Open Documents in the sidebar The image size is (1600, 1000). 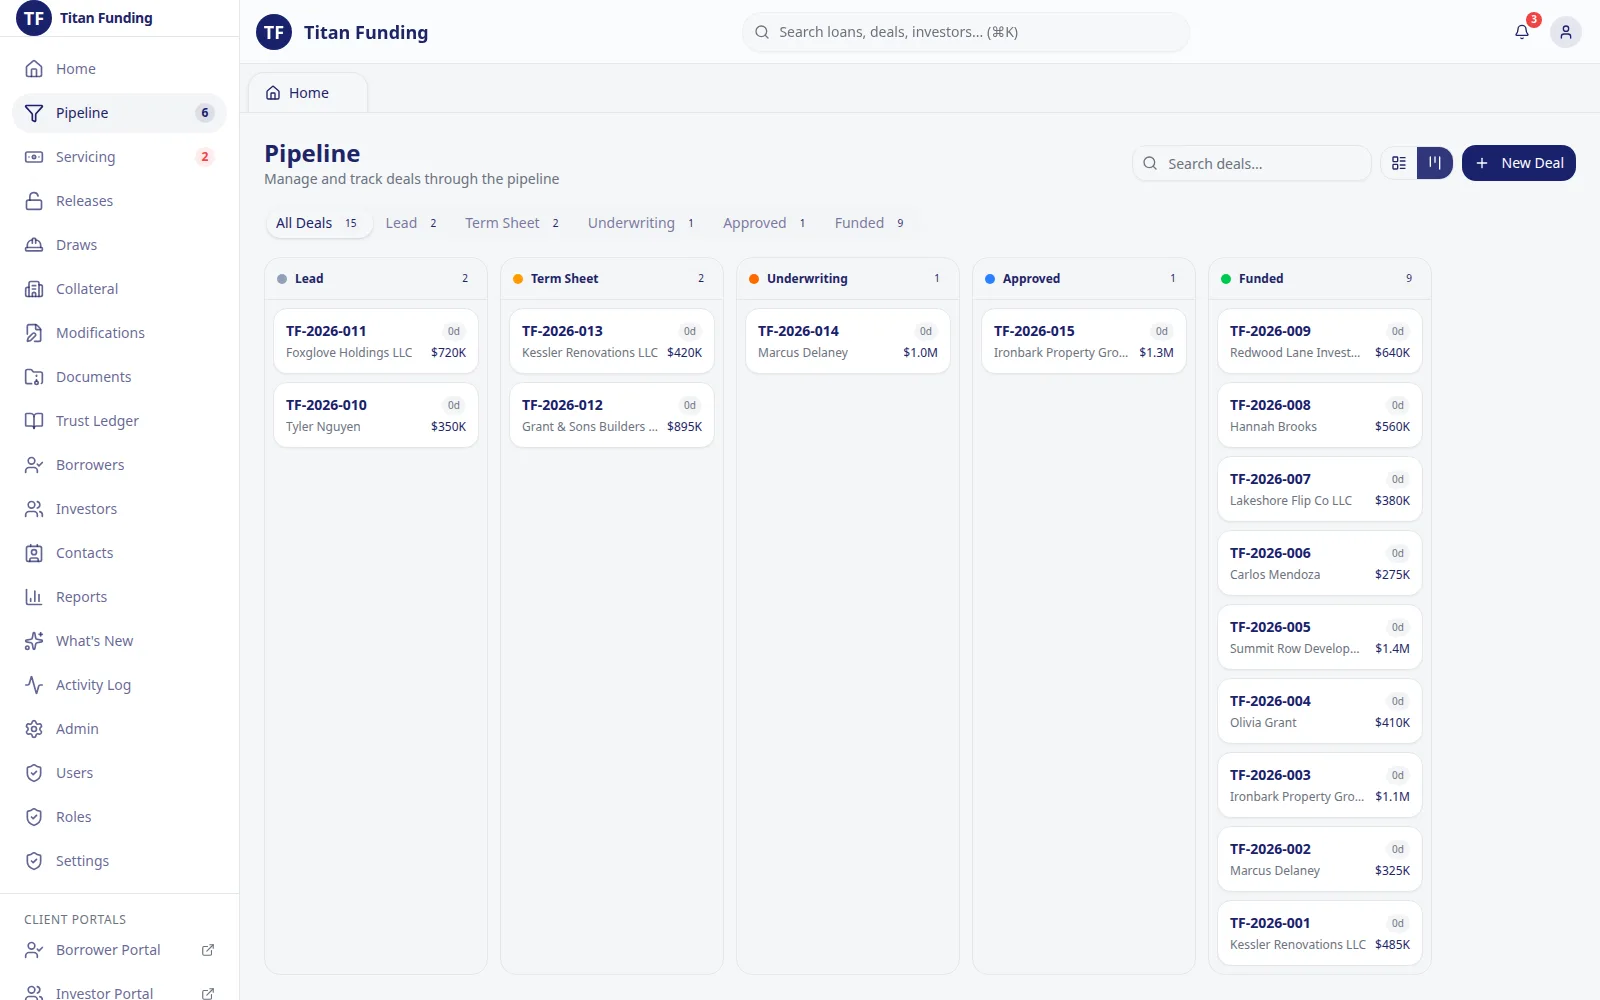[x=119, y=377]
